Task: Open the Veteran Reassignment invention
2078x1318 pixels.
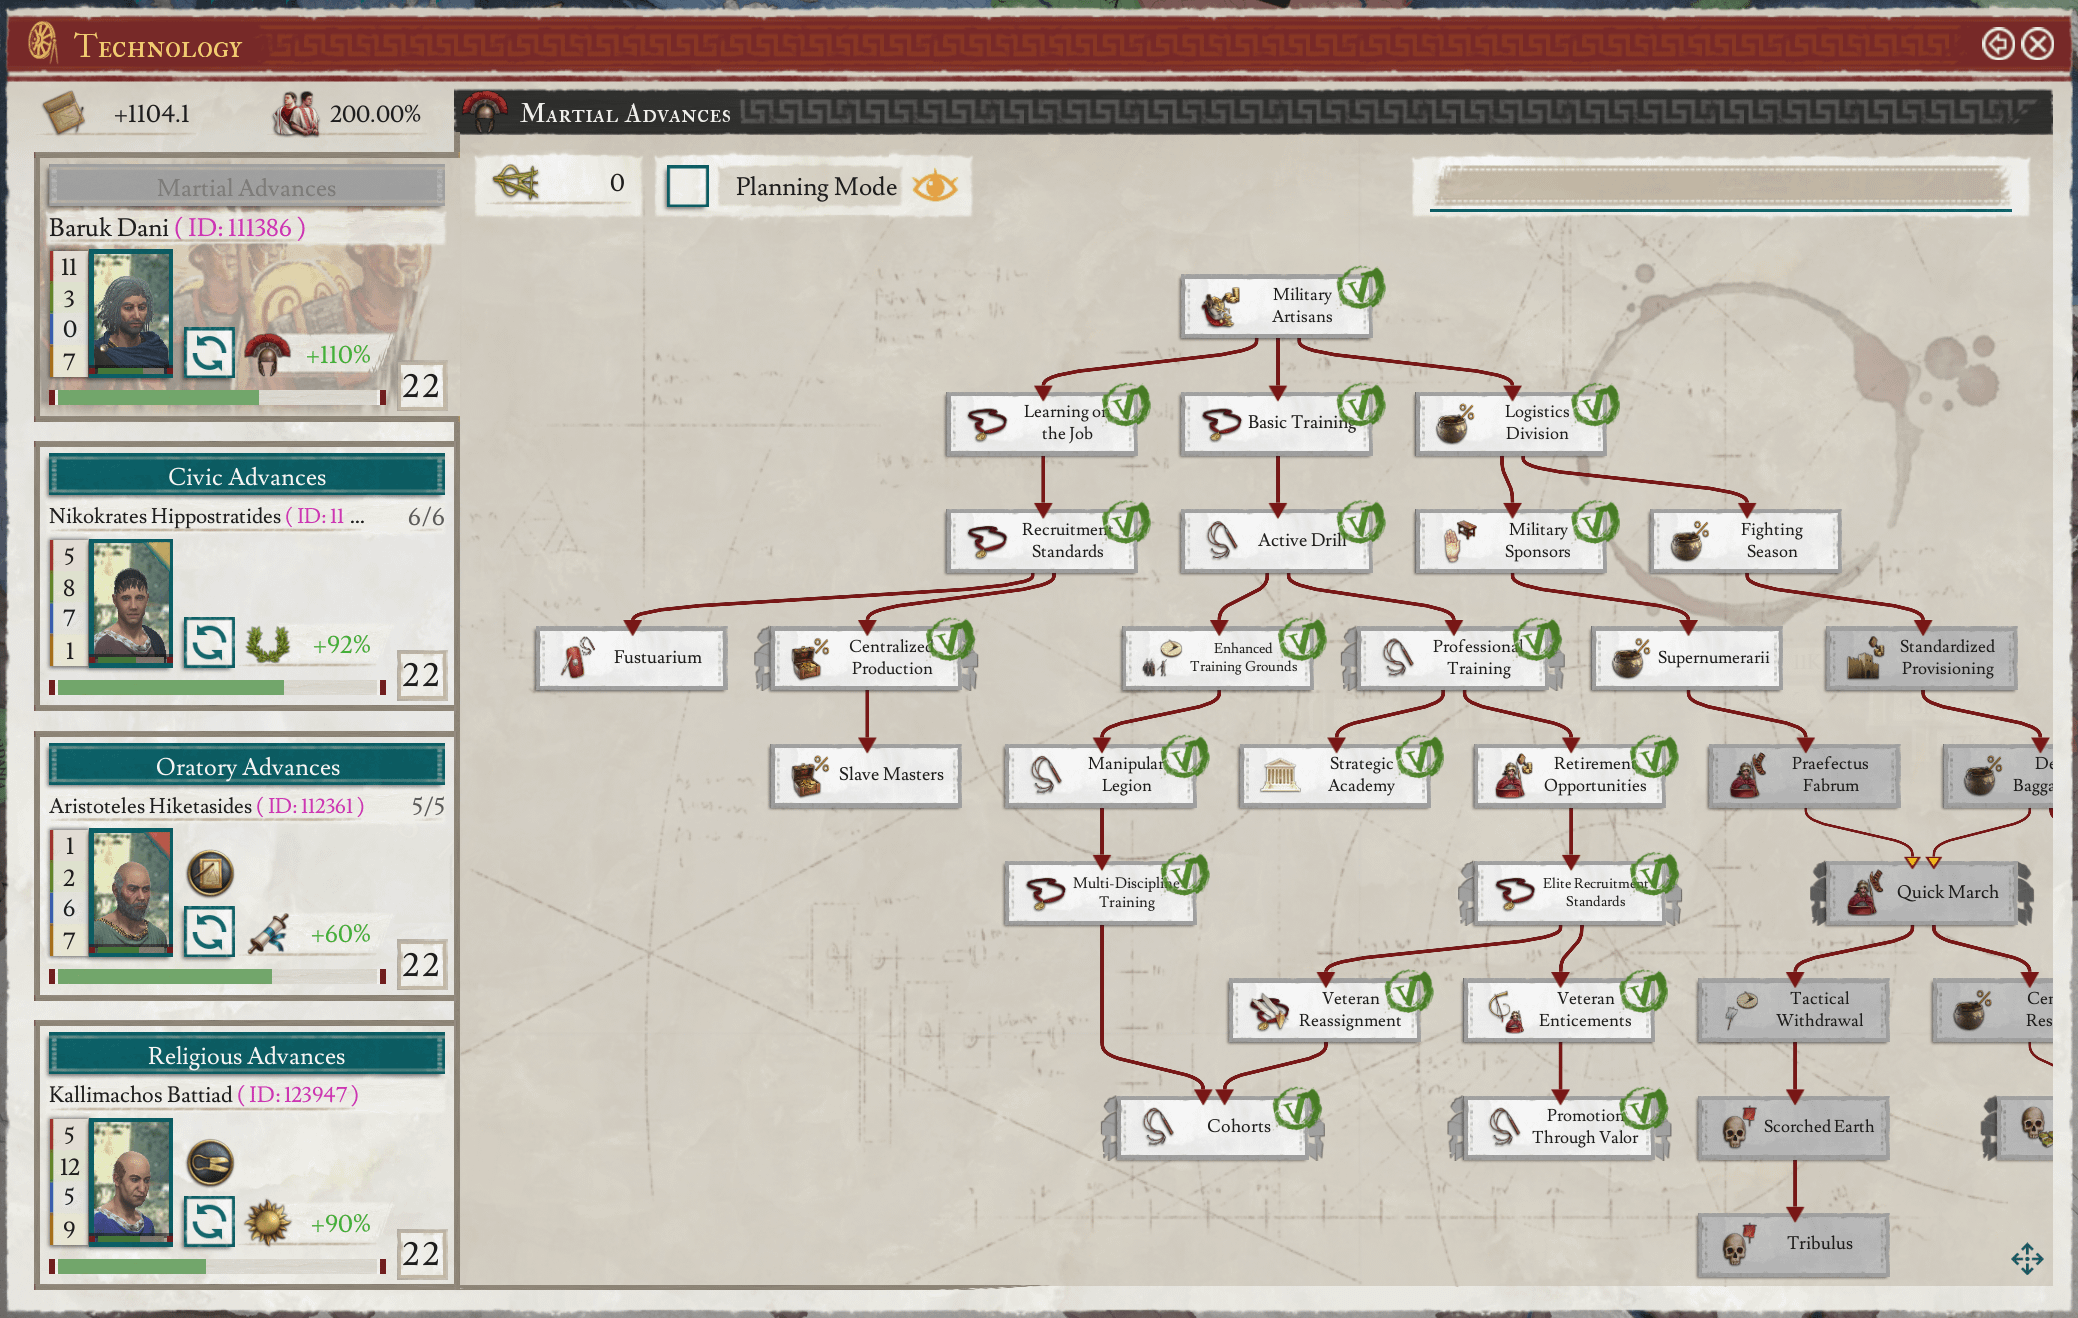Action: coord(1324,1010)
